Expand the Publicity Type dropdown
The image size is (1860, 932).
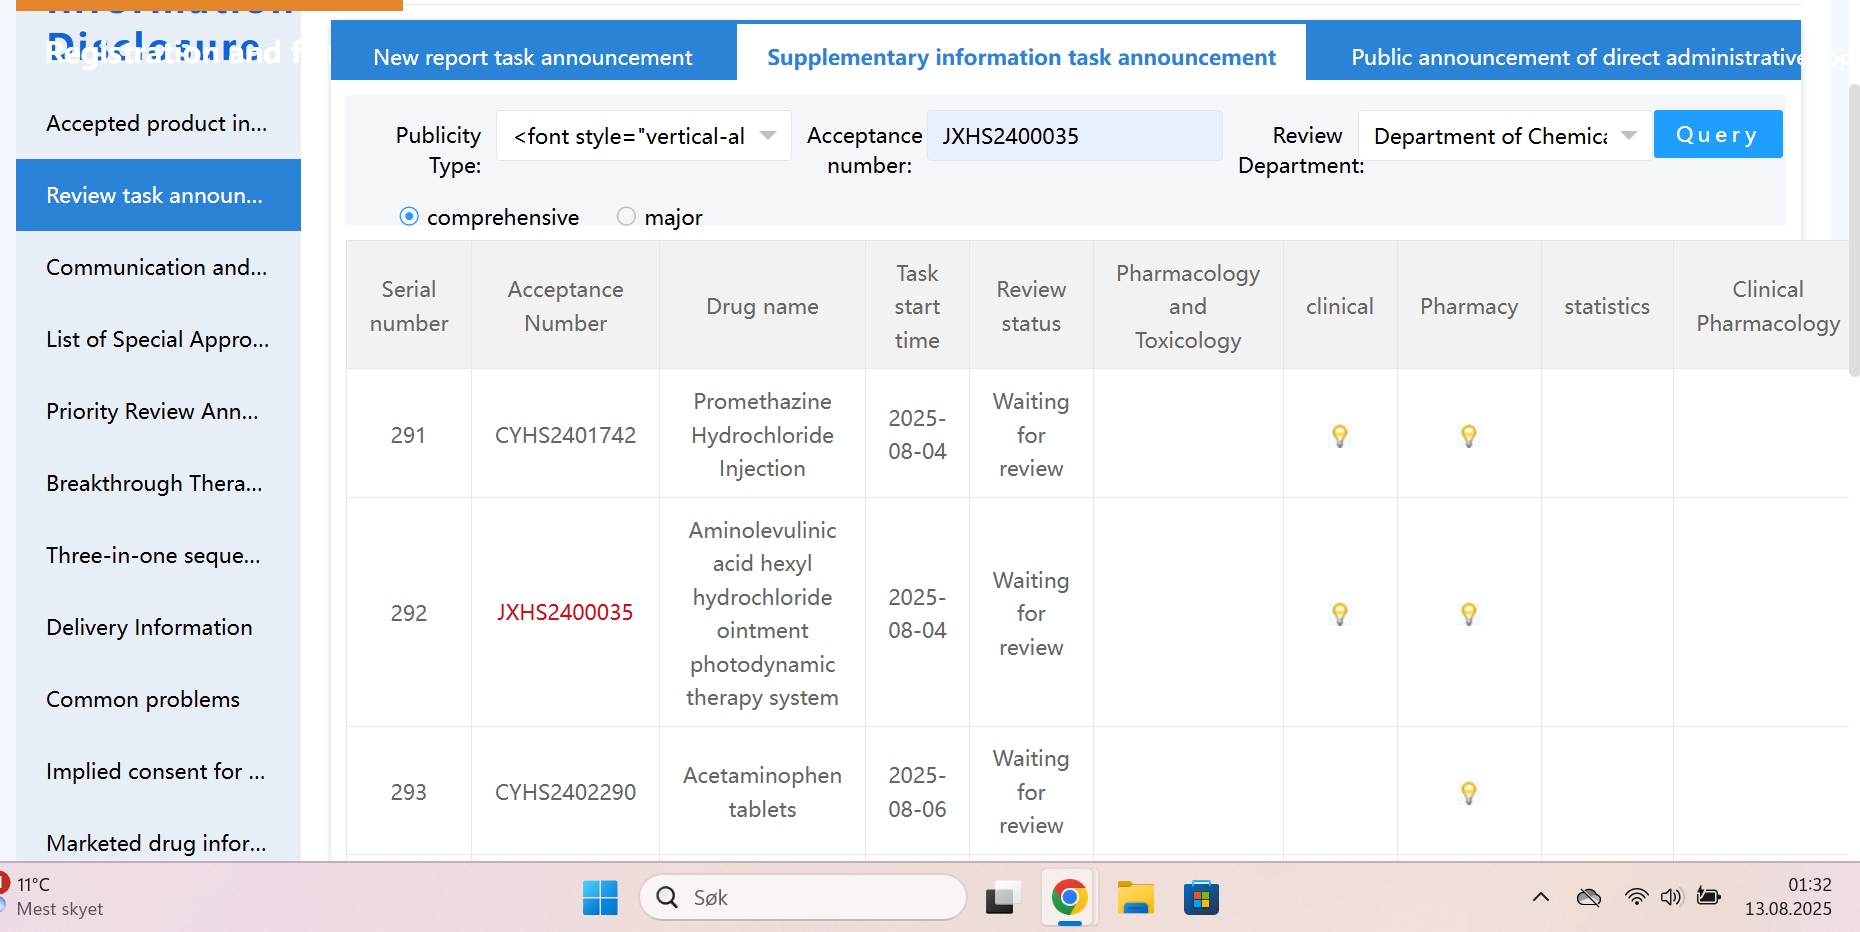(x=643, y=136)
